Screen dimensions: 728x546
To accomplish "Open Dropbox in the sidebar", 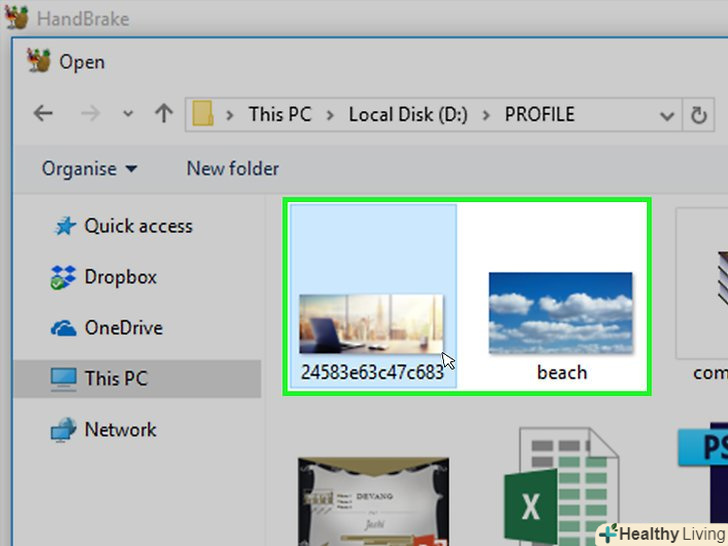I will 121,277.
